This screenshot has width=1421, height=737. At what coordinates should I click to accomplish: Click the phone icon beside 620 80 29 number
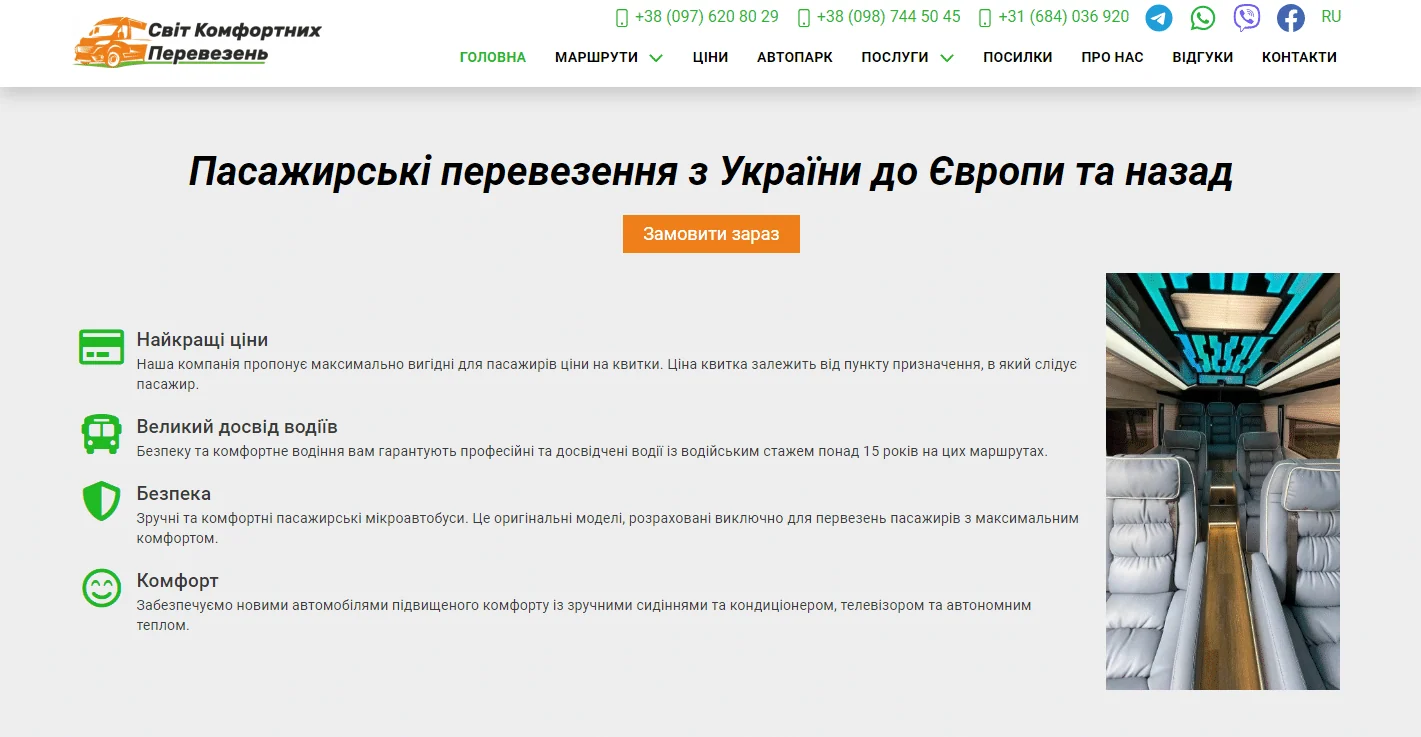click(x=622, y=18)
